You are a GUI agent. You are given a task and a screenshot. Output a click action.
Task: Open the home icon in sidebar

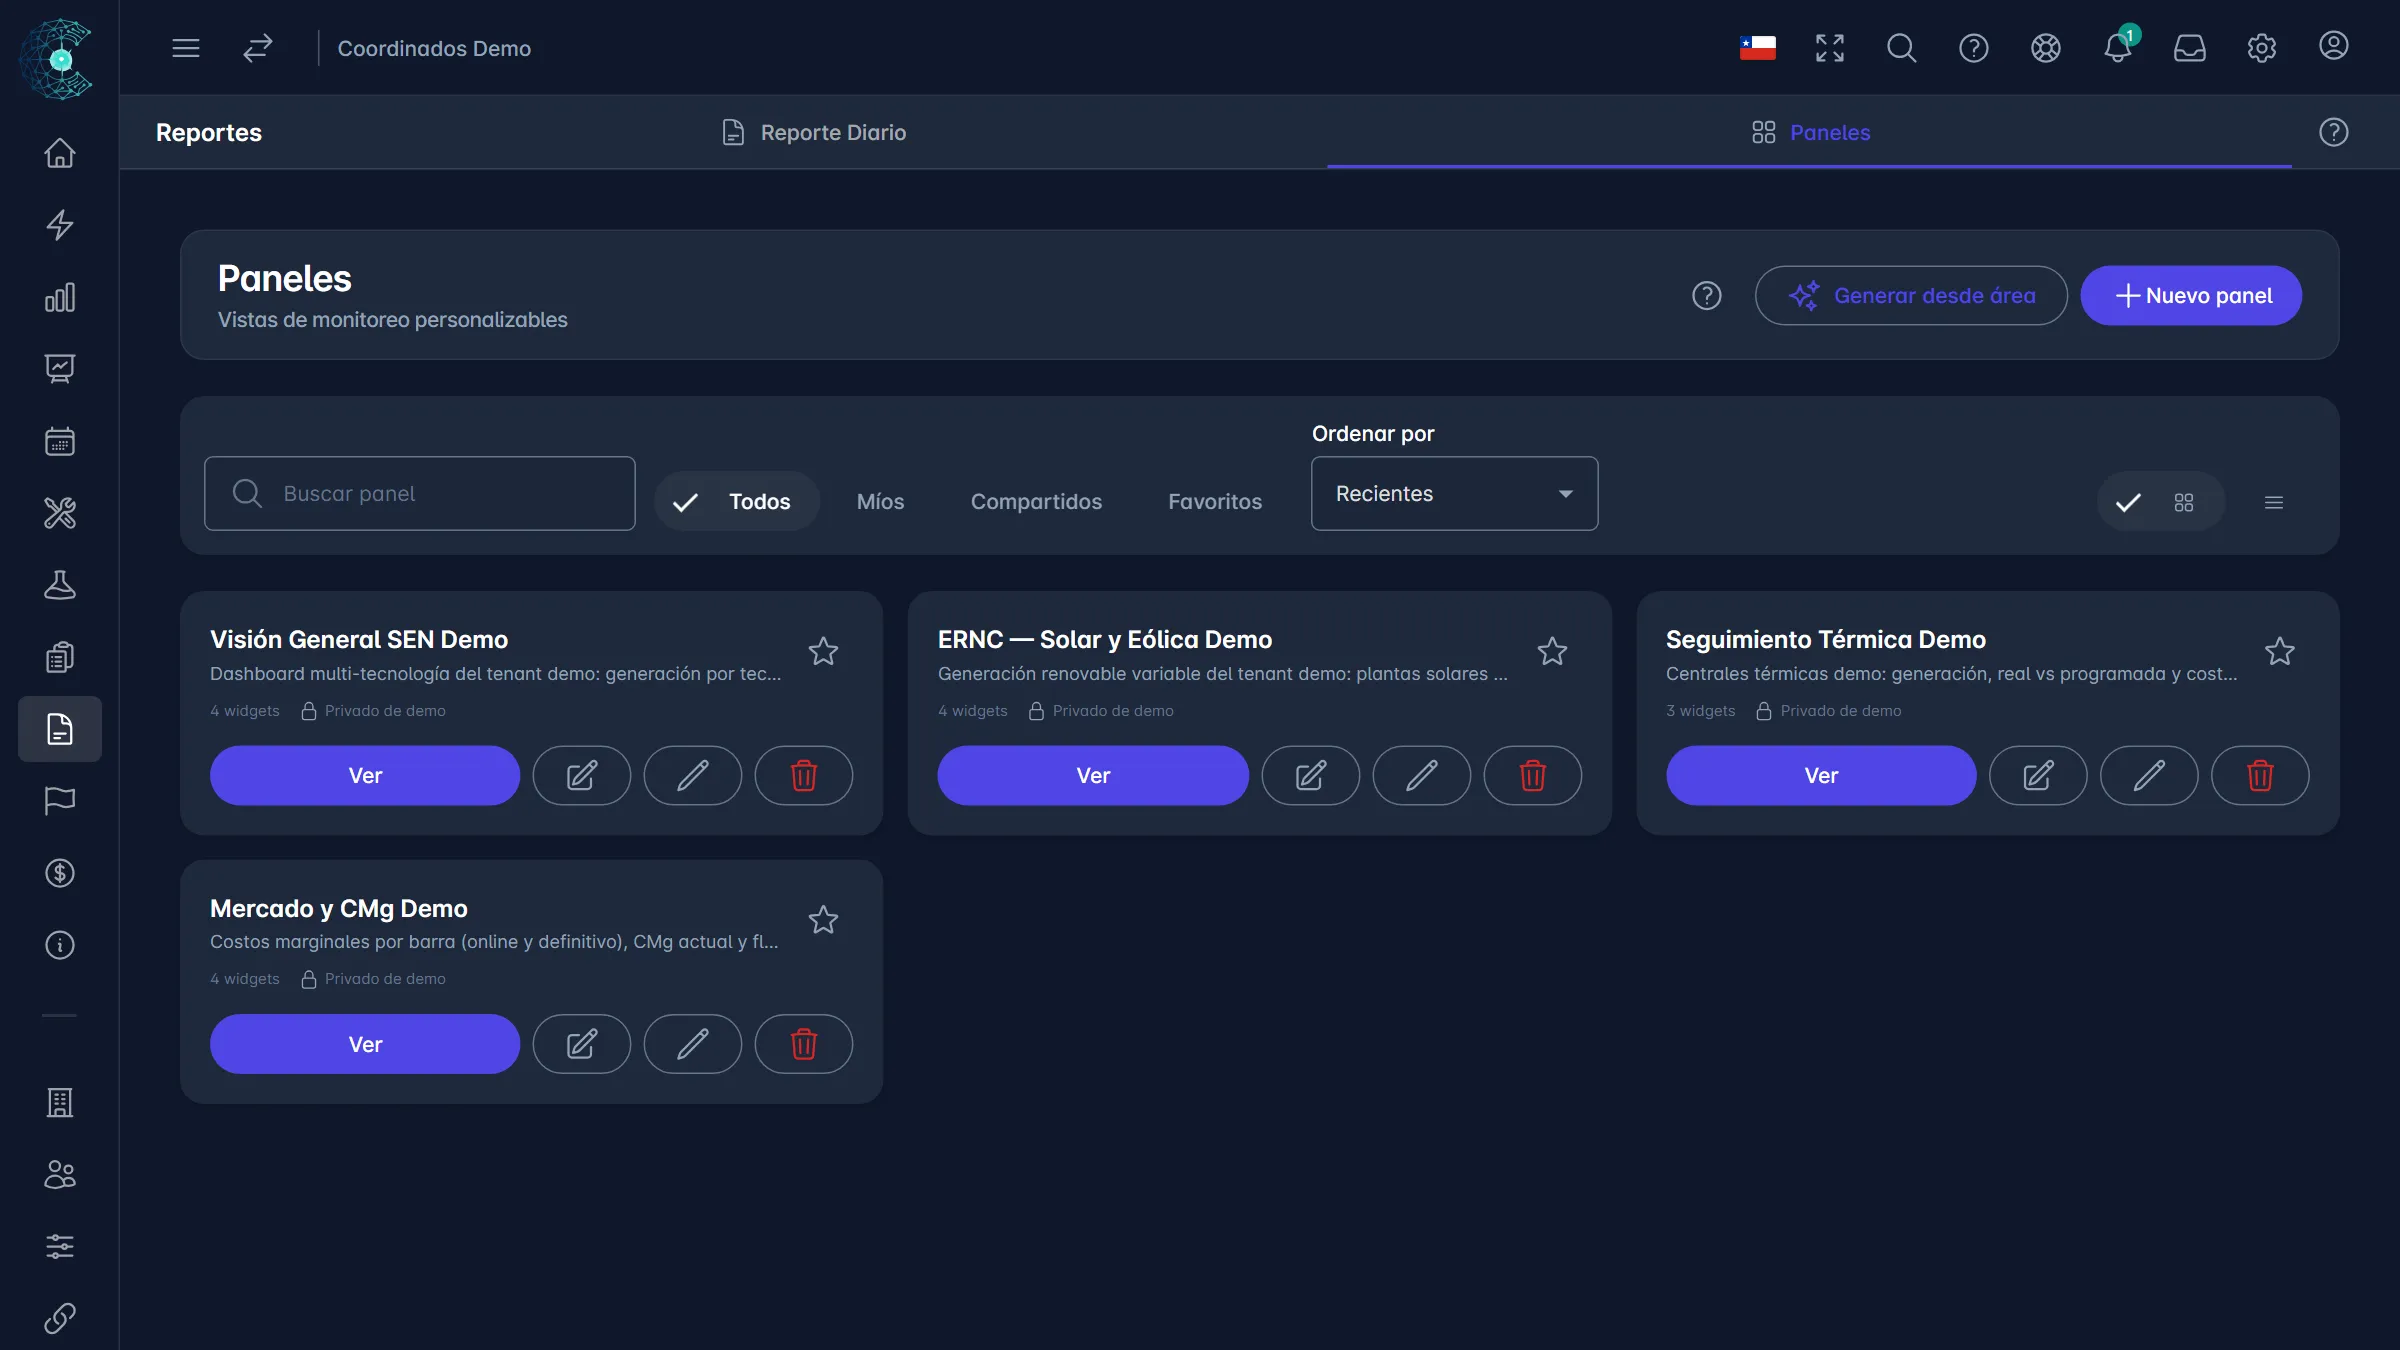[x=60, y=153]
